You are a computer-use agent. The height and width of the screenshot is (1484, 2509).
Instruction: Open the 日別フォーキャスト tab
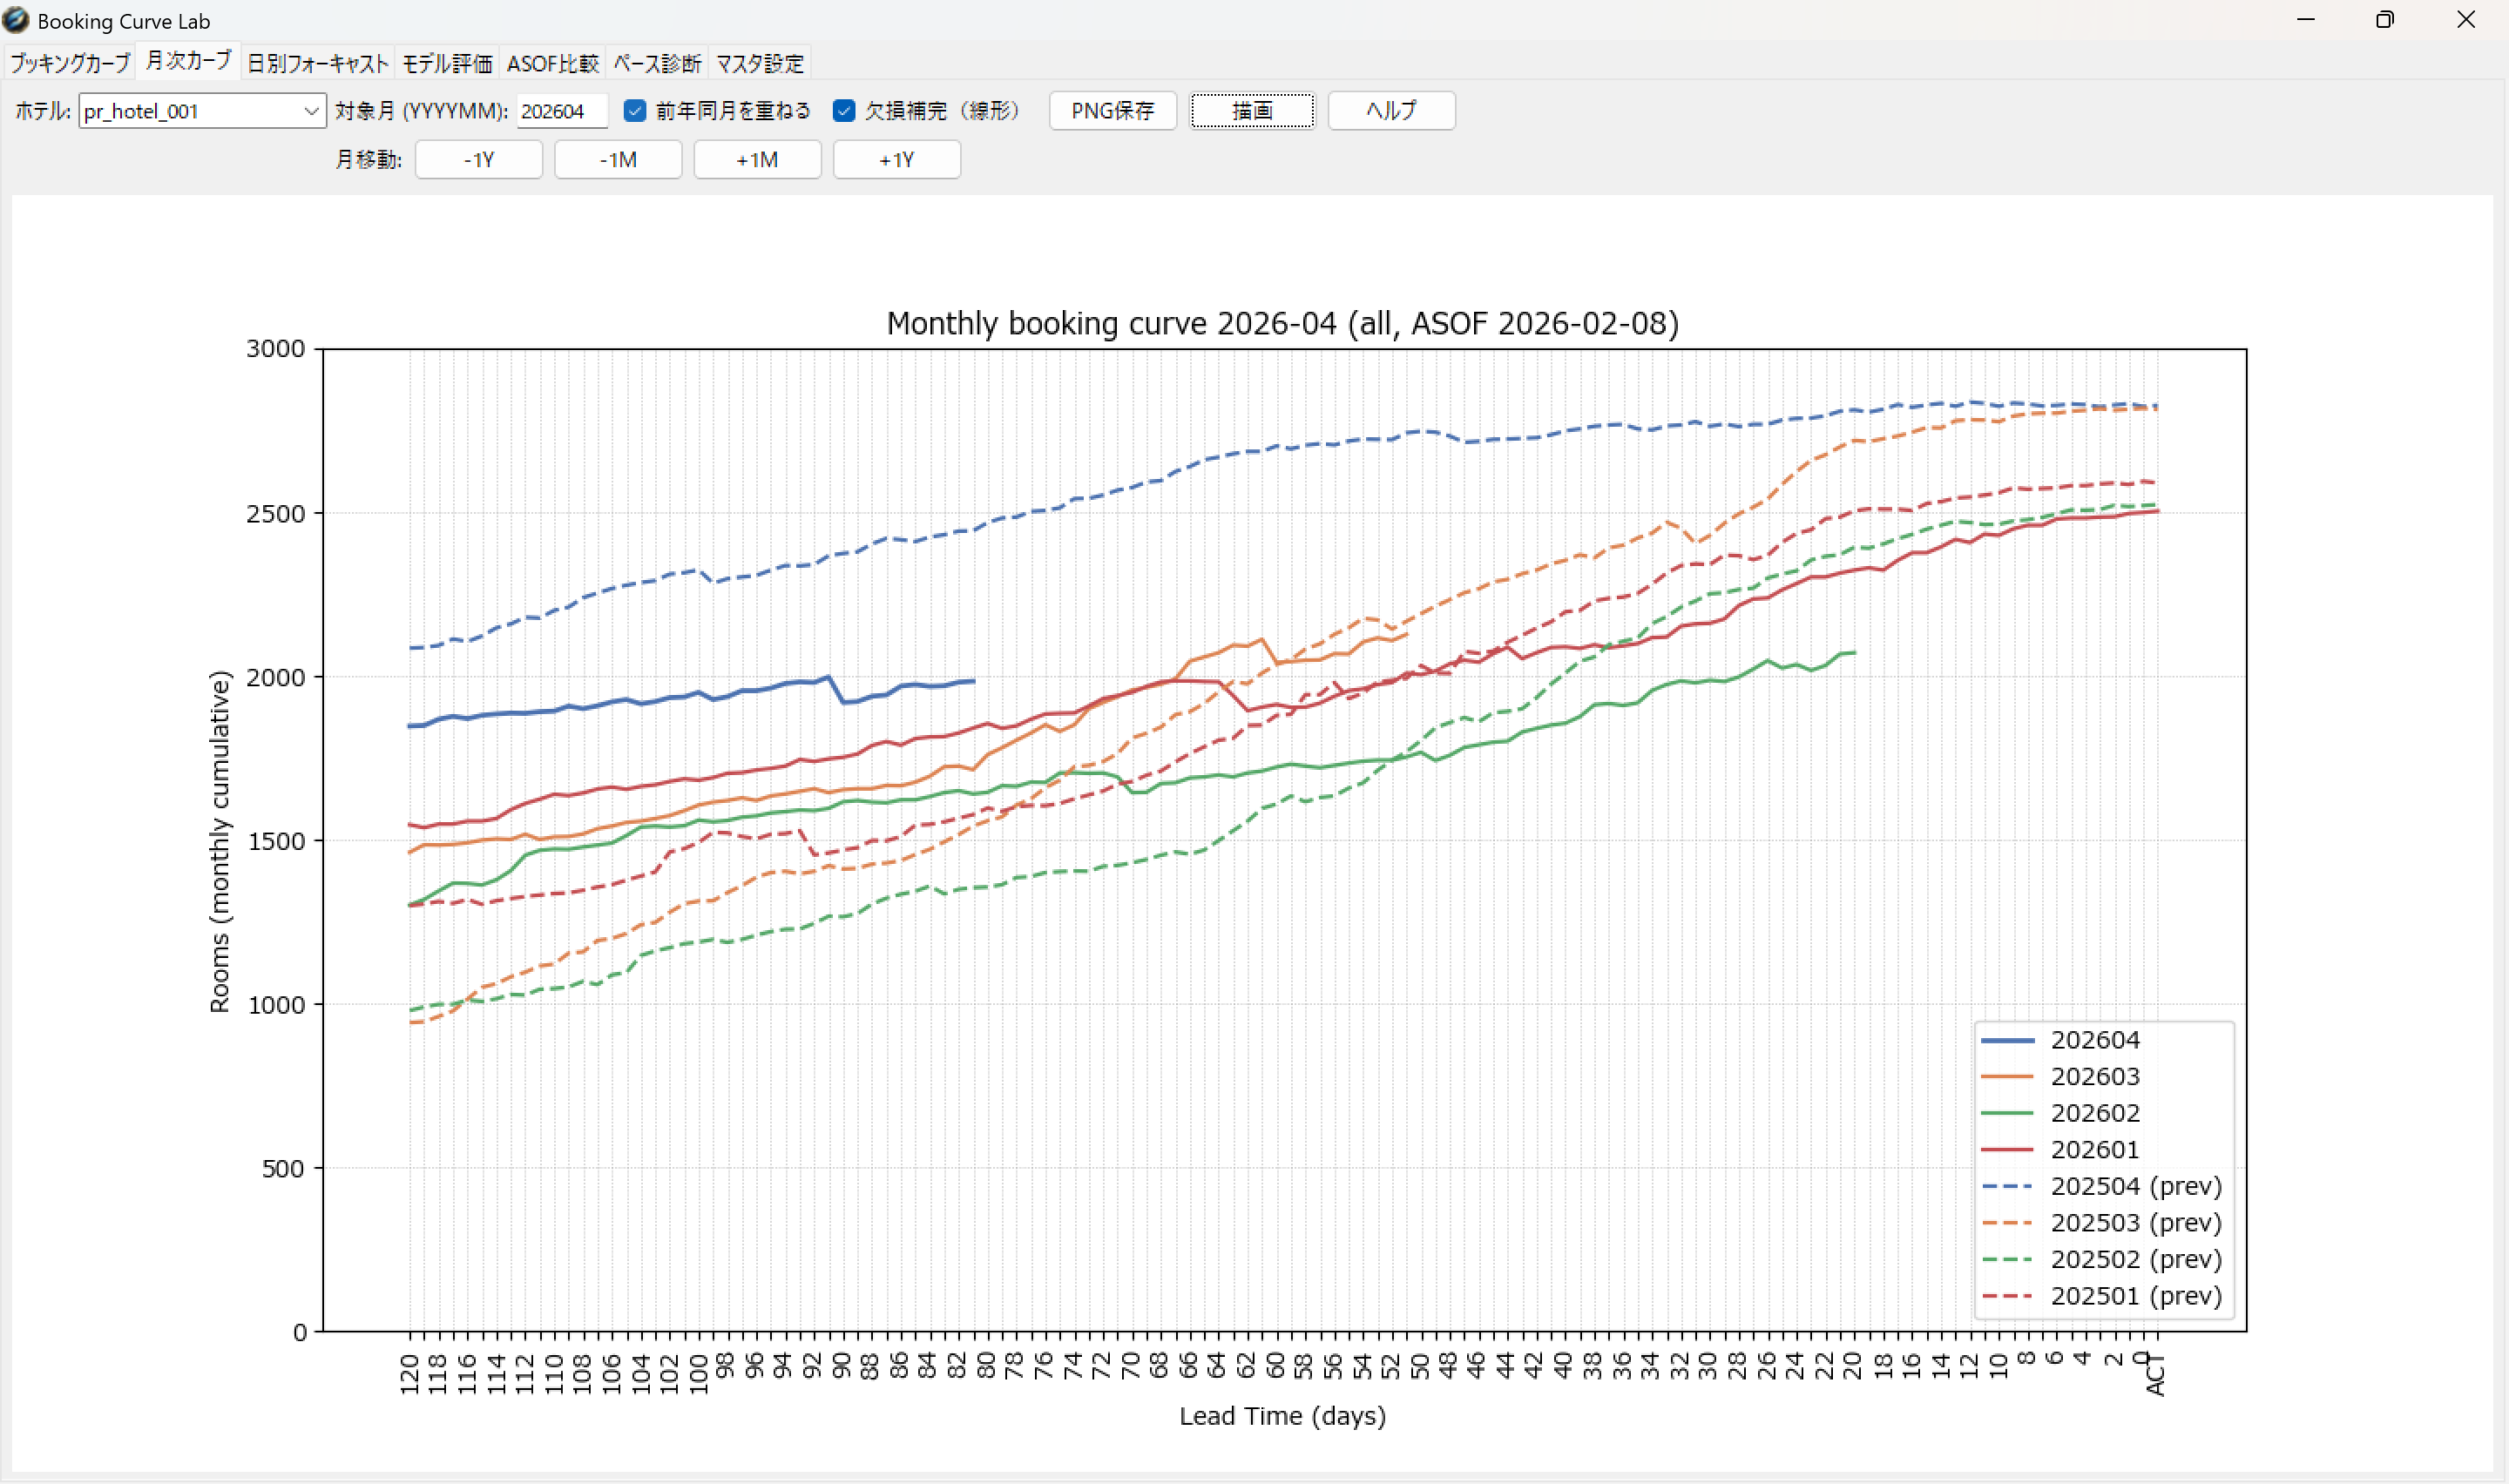(x=317, y=64)
